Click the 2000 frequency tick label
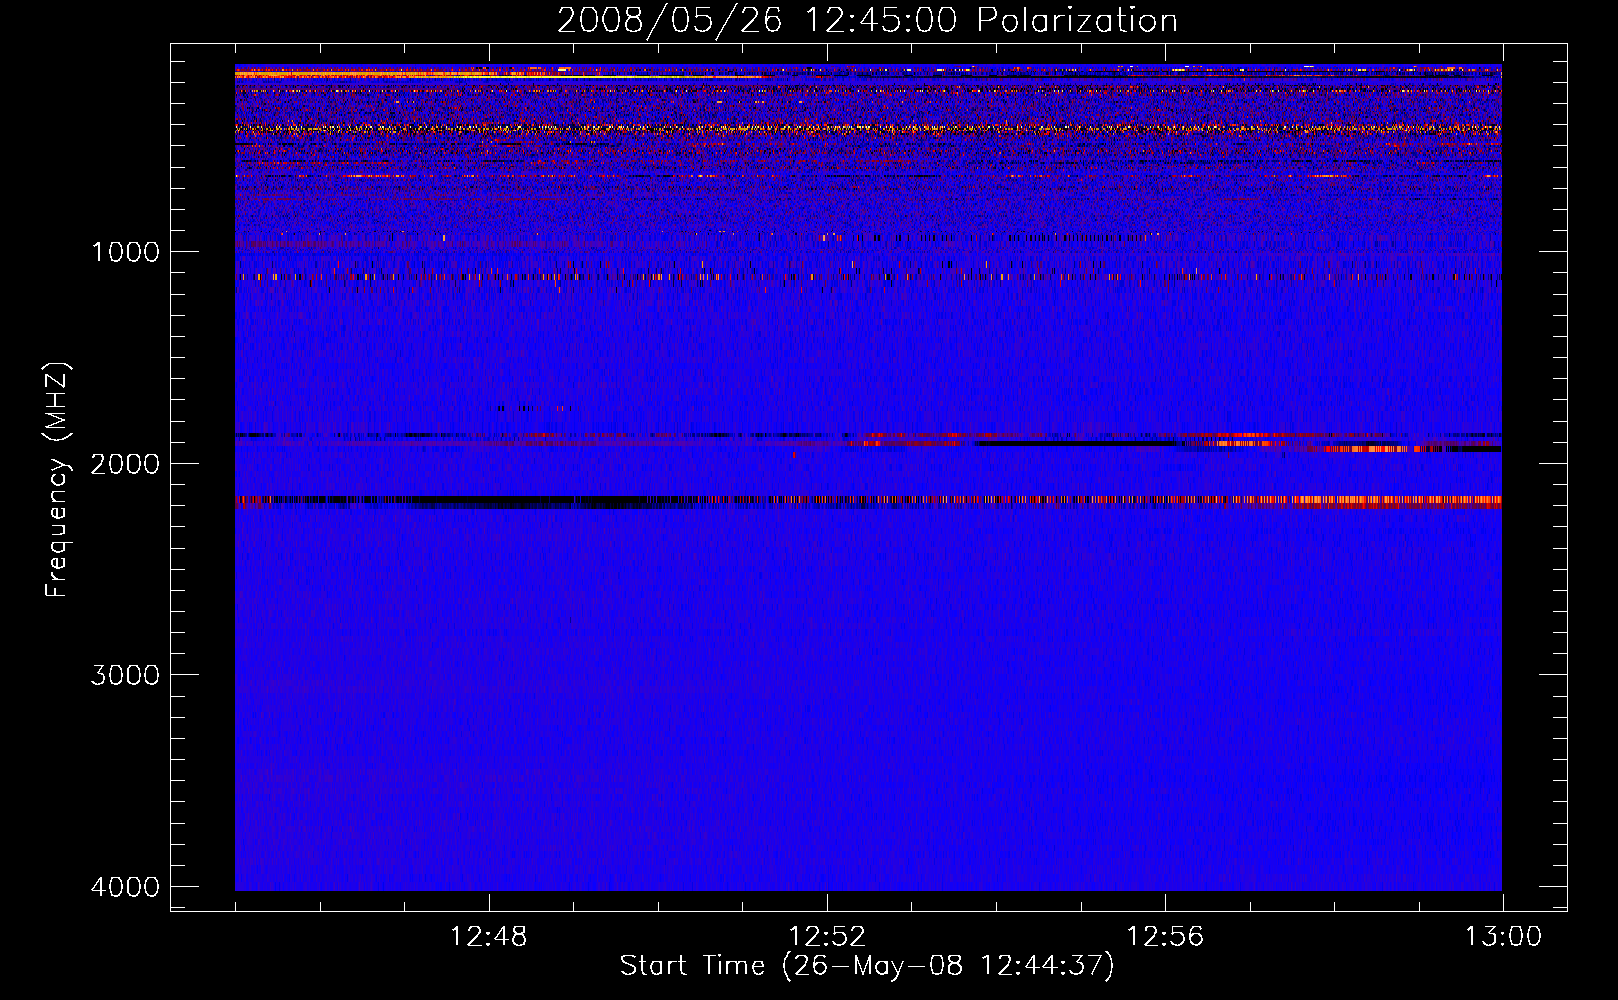This screenshot has width=1618, height=1000. click(125, 463)
